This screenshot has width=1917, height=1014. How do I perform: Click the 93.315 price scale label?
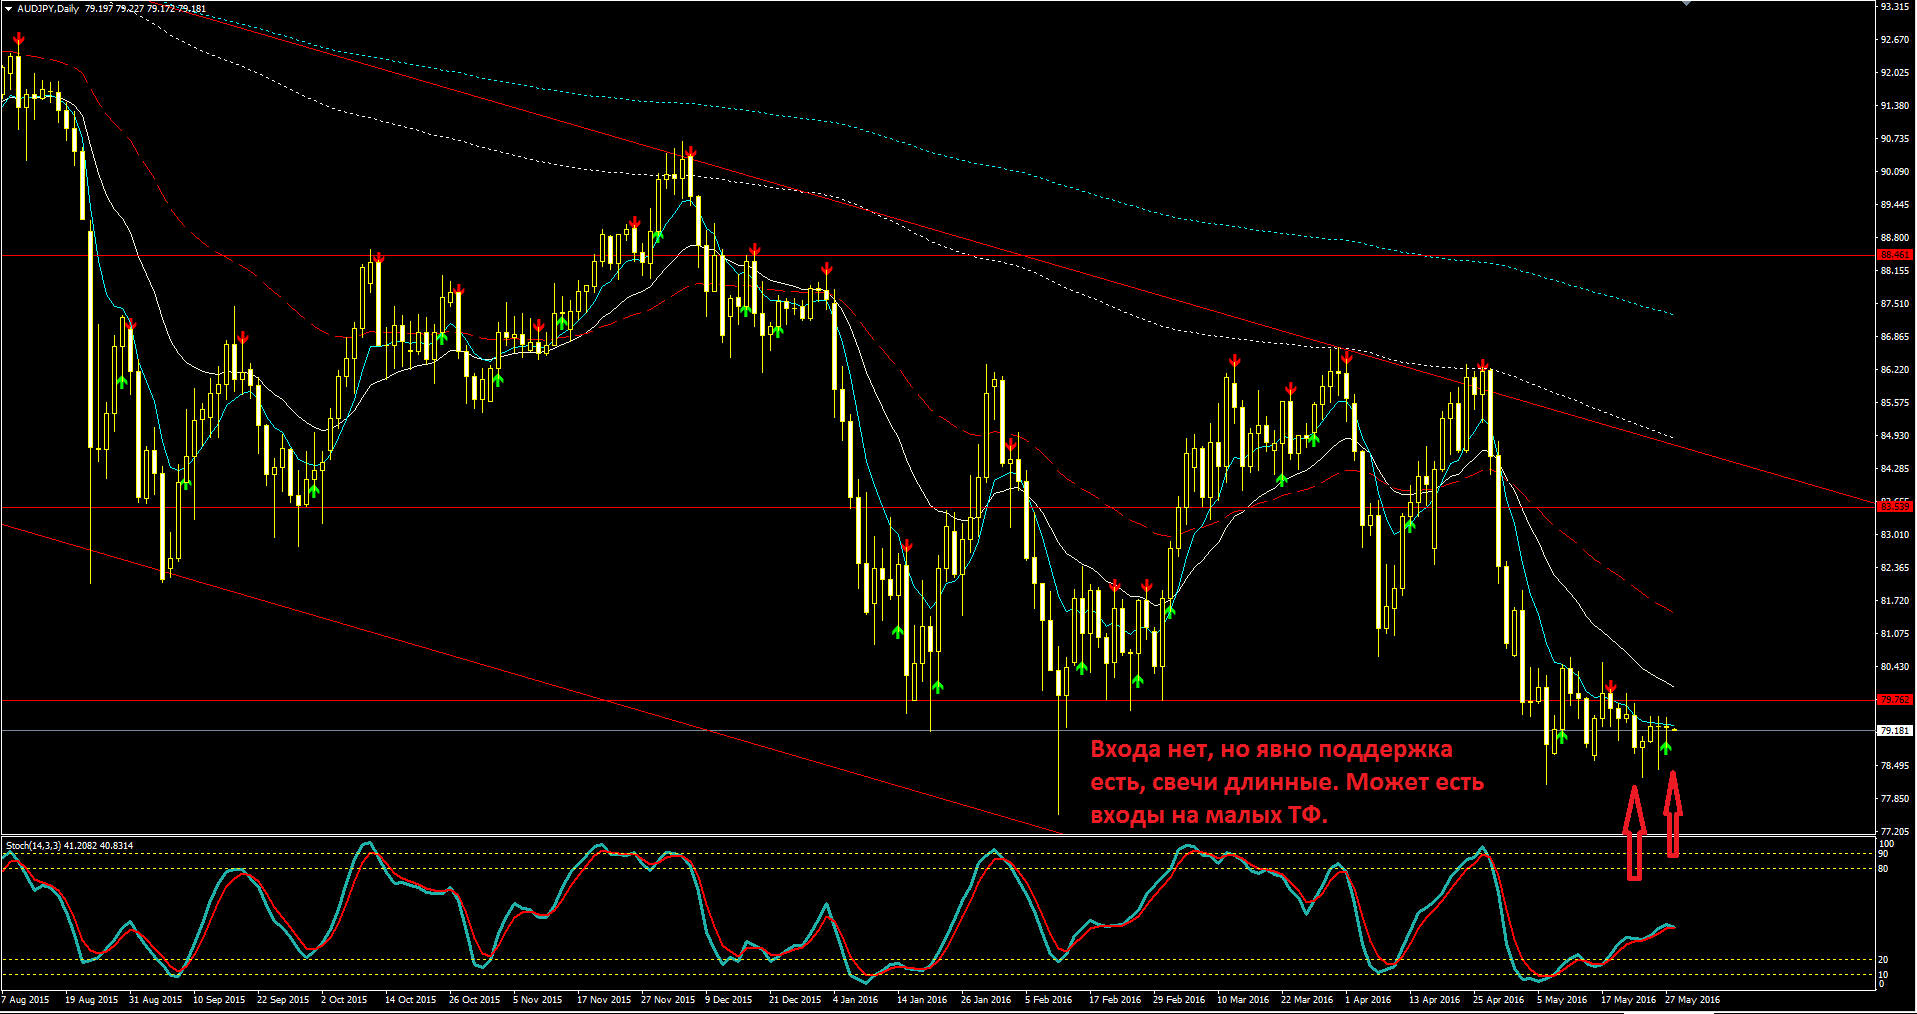click(1895, 7)
